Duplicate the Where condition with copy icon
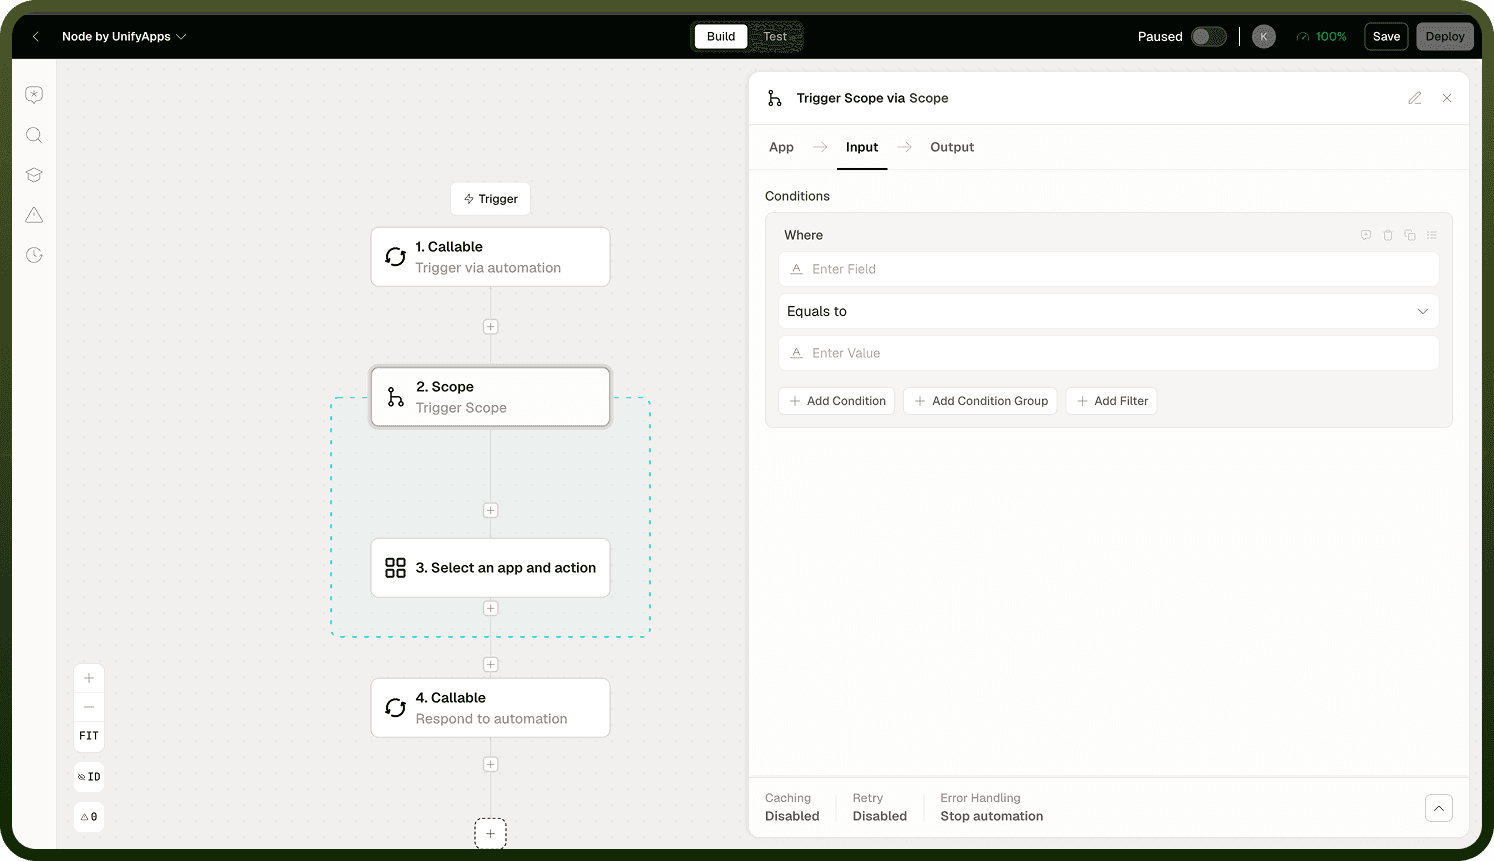The image size is (1494, 861). click(1410, 235)
